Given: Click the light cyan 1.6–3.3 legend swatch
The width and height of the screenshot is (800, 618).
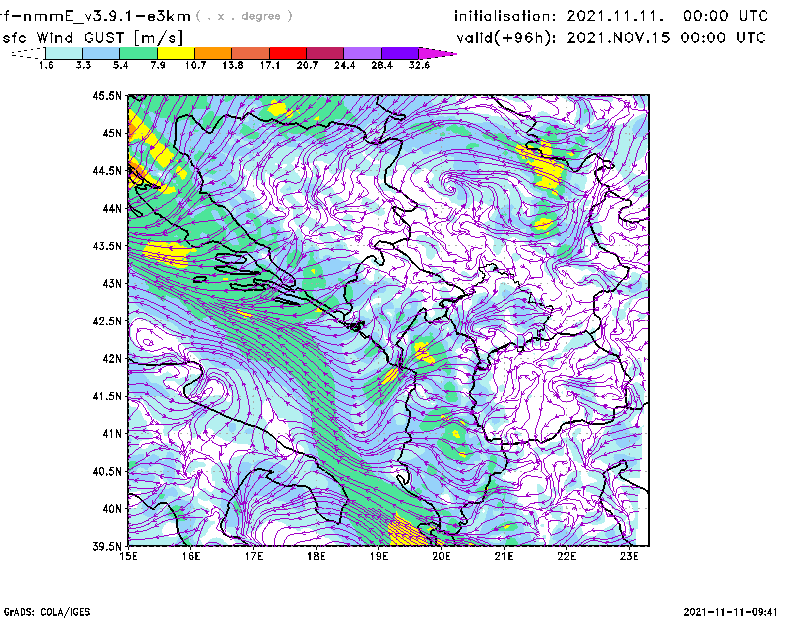Looking at the screenshot, I should [64, 53].
